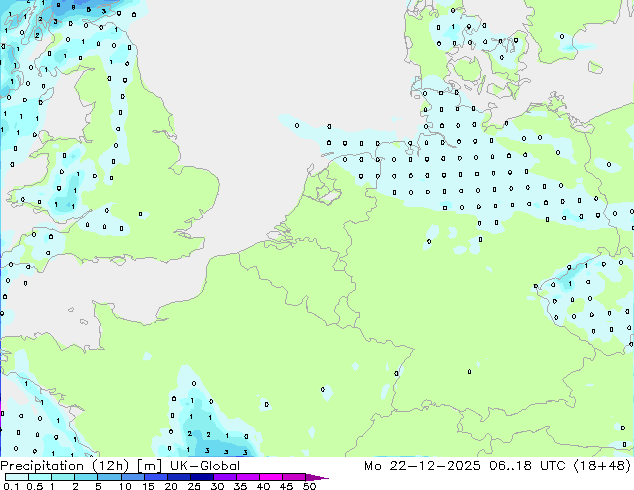Click the '15' legend value
Image resolution: width=634 pixels, height=490 pixels.
click(x=148, y=486)
